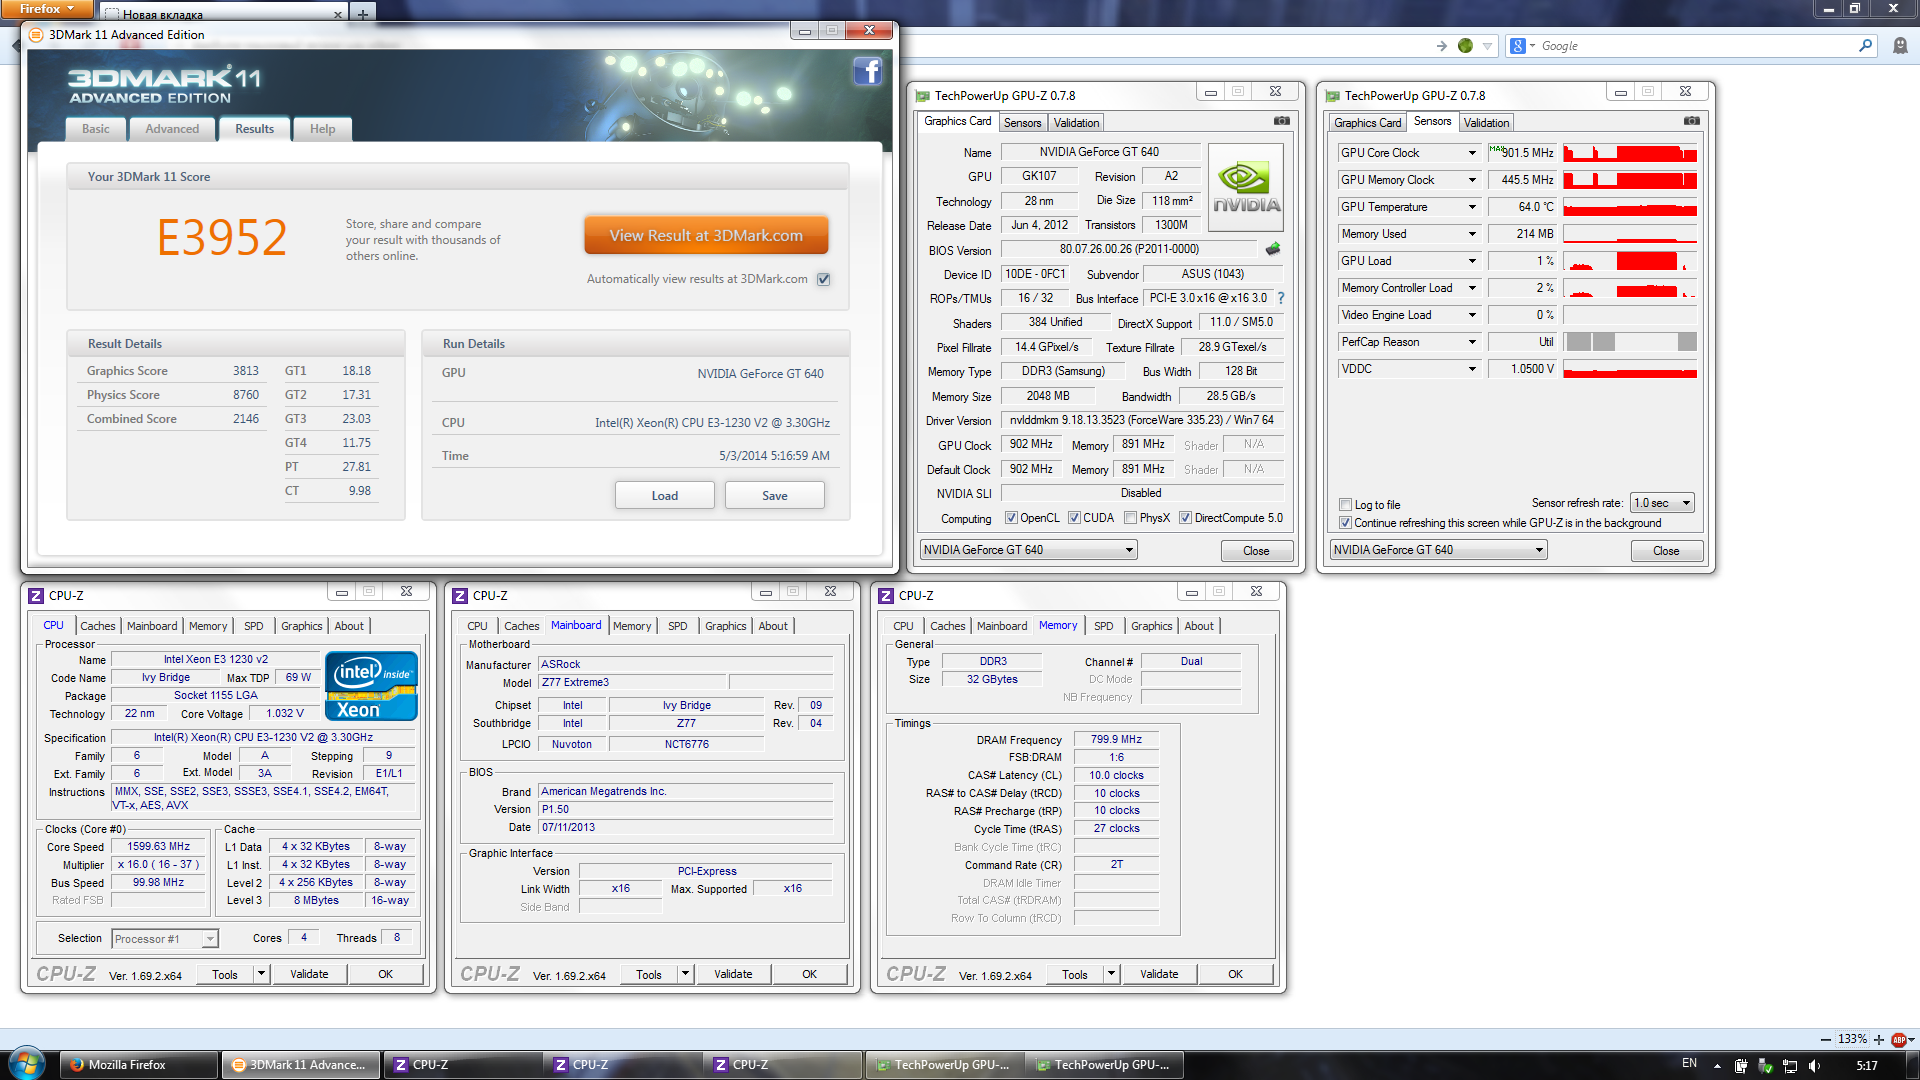Open the Processor #1 selection dropdown

[165, 939]
